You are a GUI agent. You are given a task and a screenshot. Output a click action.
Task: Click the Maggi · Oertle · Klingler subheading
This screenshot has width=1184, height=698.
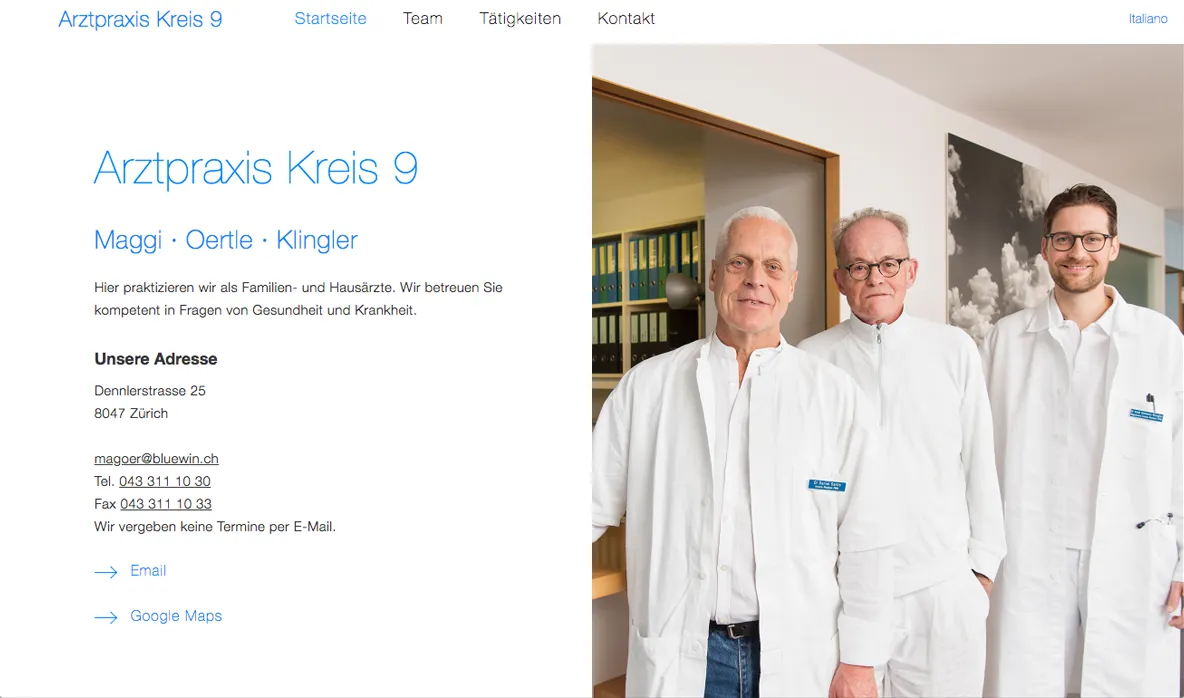tap(226, 240)
